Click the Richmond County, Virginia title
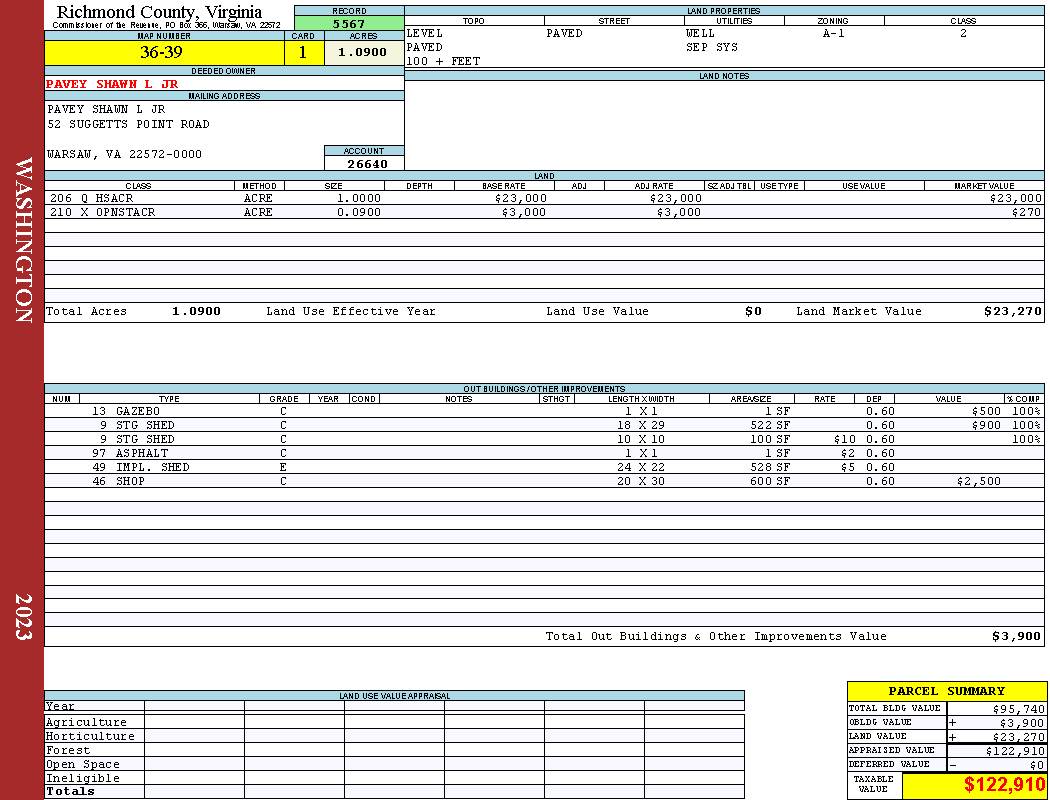The height and width of the screenshot is (800, 1050). click(159, 12)
